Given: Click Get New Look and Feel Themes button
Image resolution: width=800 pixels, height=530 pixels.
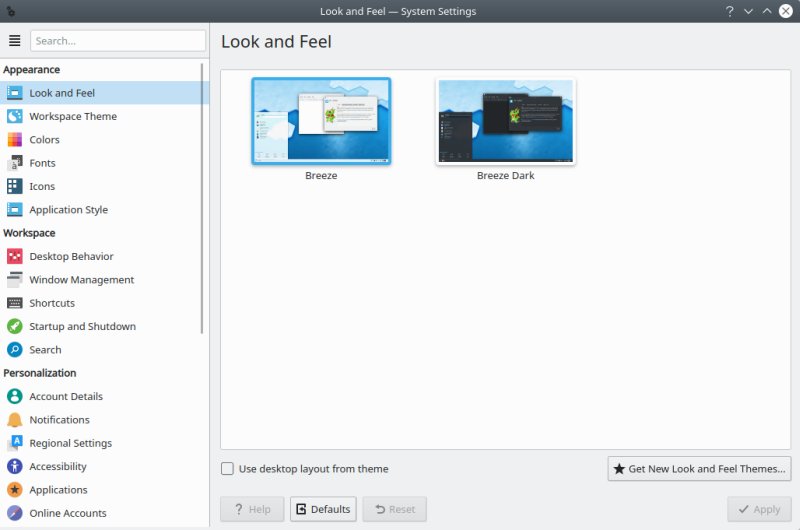Looking at the screenshot, I should [699, 469].
